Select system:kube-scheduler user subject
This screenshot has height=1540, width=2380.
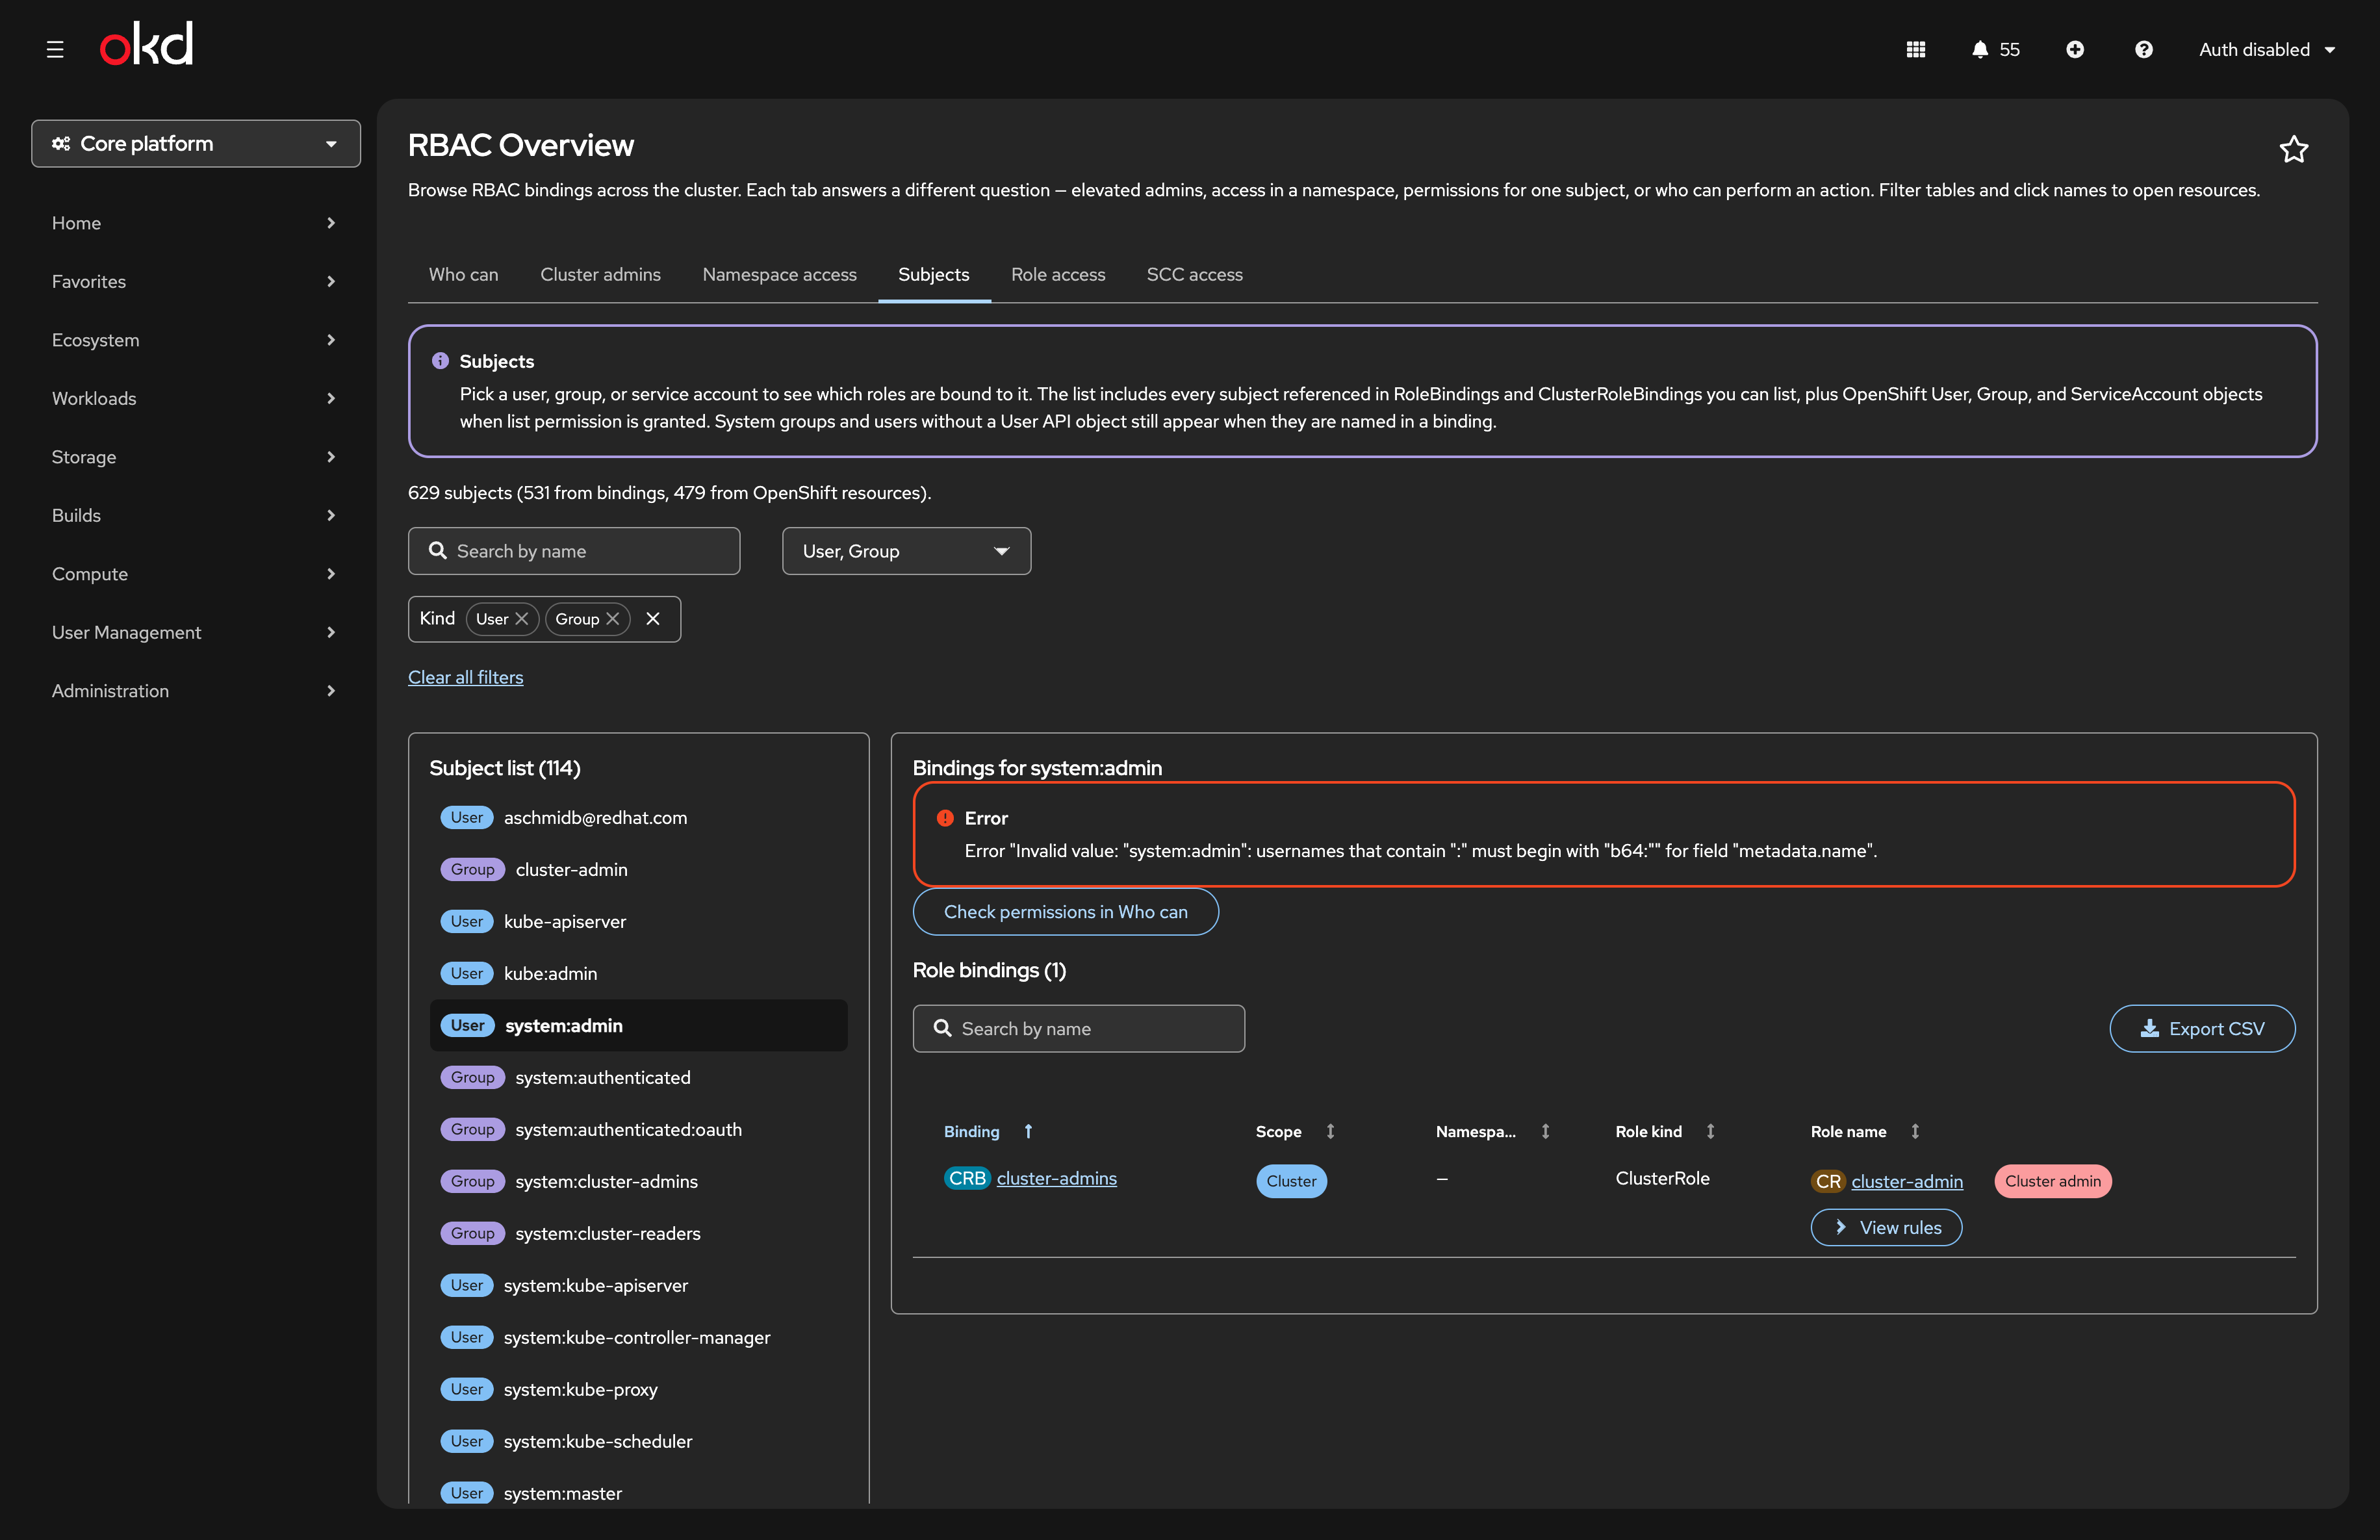[638, 1441]
